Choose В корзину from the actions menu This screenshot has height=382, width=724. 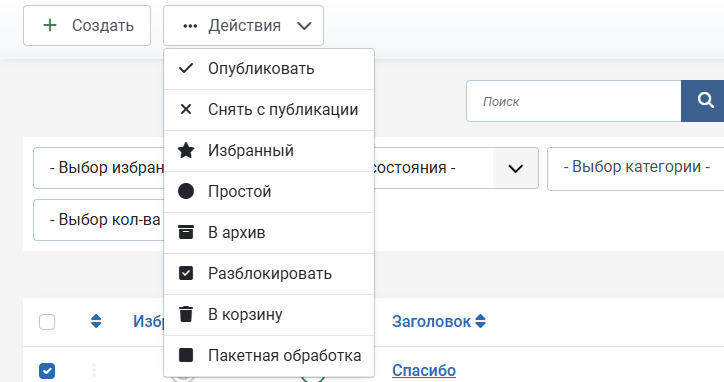pos(269,315)
